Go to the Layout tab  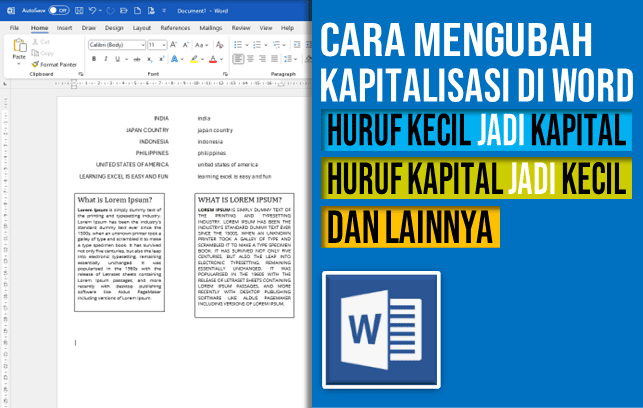[142, 28]
